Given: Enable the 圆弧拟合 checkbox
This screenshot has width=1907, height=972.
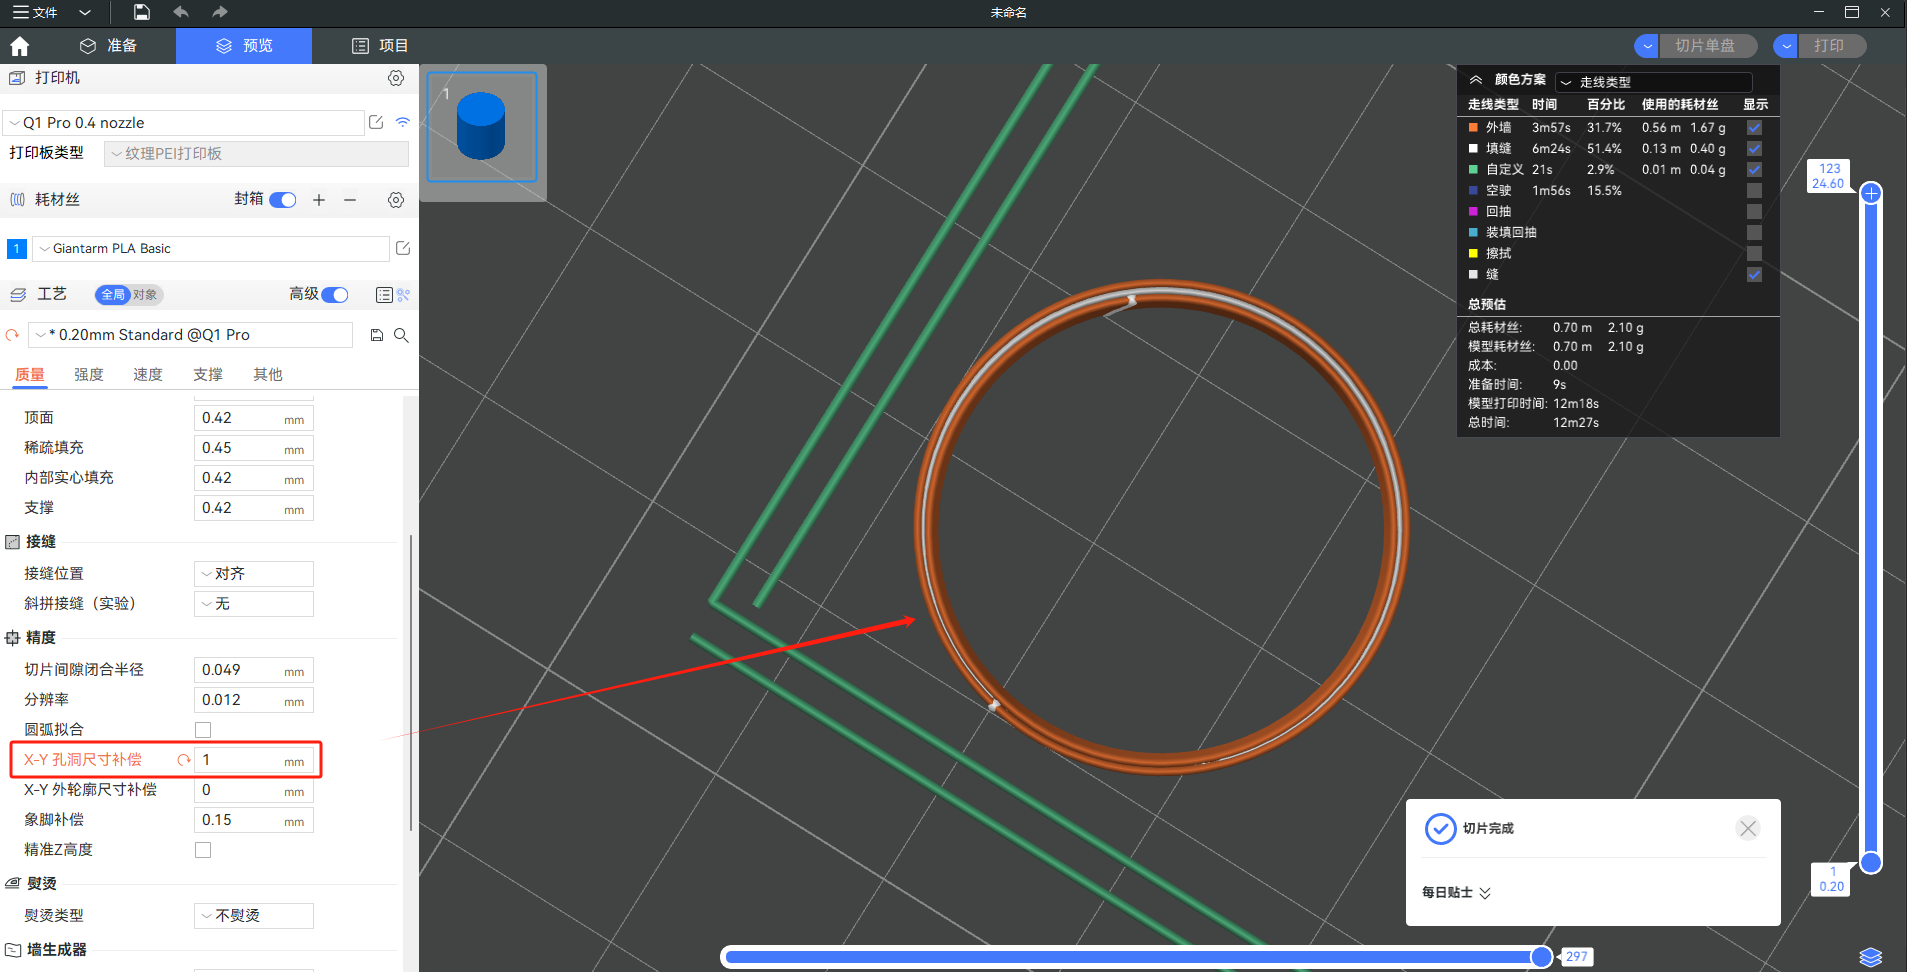Looking at the screenshot, I should coord(203,730).
